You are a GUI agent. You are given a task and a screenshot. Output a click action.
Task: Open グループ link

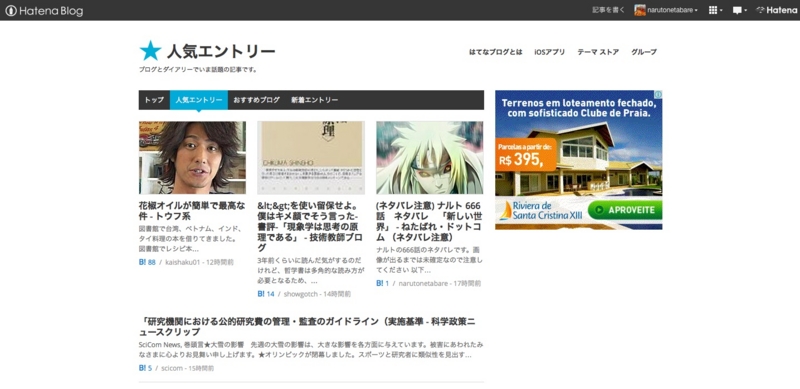pos(644,52)
